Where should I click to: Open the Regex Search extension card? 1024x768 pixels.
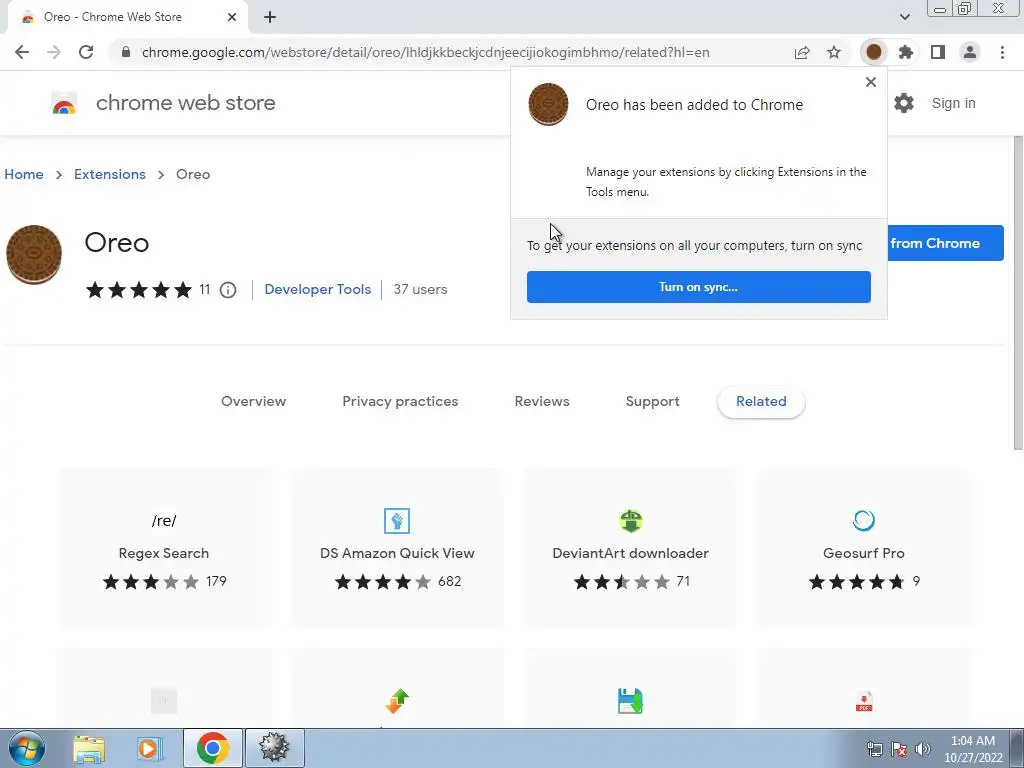(164, 549)
